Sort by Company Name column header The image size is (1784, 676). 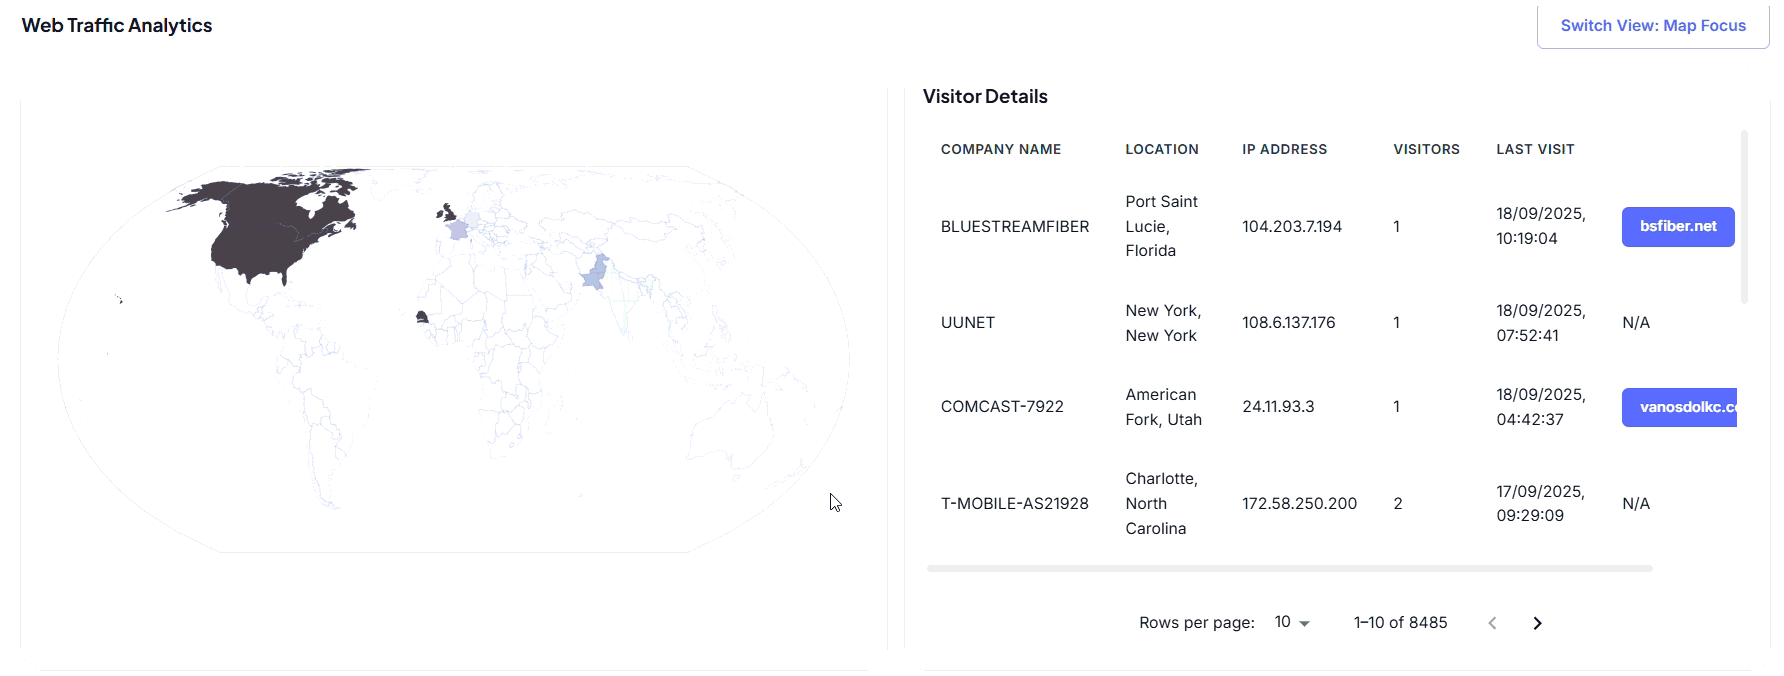point(1000,150)
